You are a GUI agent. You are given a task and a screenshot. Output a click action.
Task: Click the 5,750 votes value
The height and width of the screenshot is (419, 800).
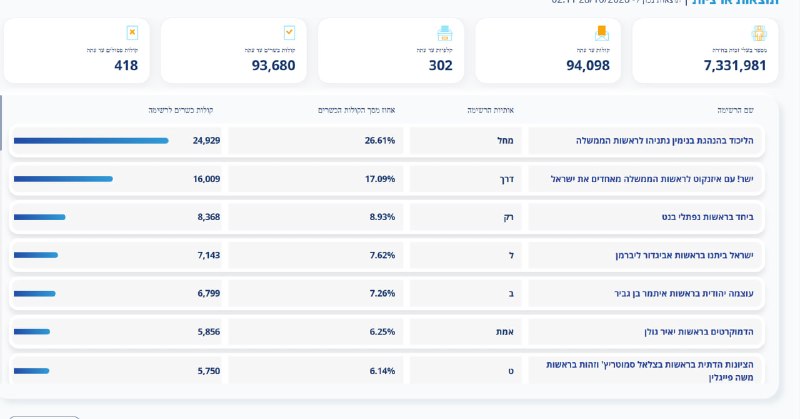click(209, 371)
